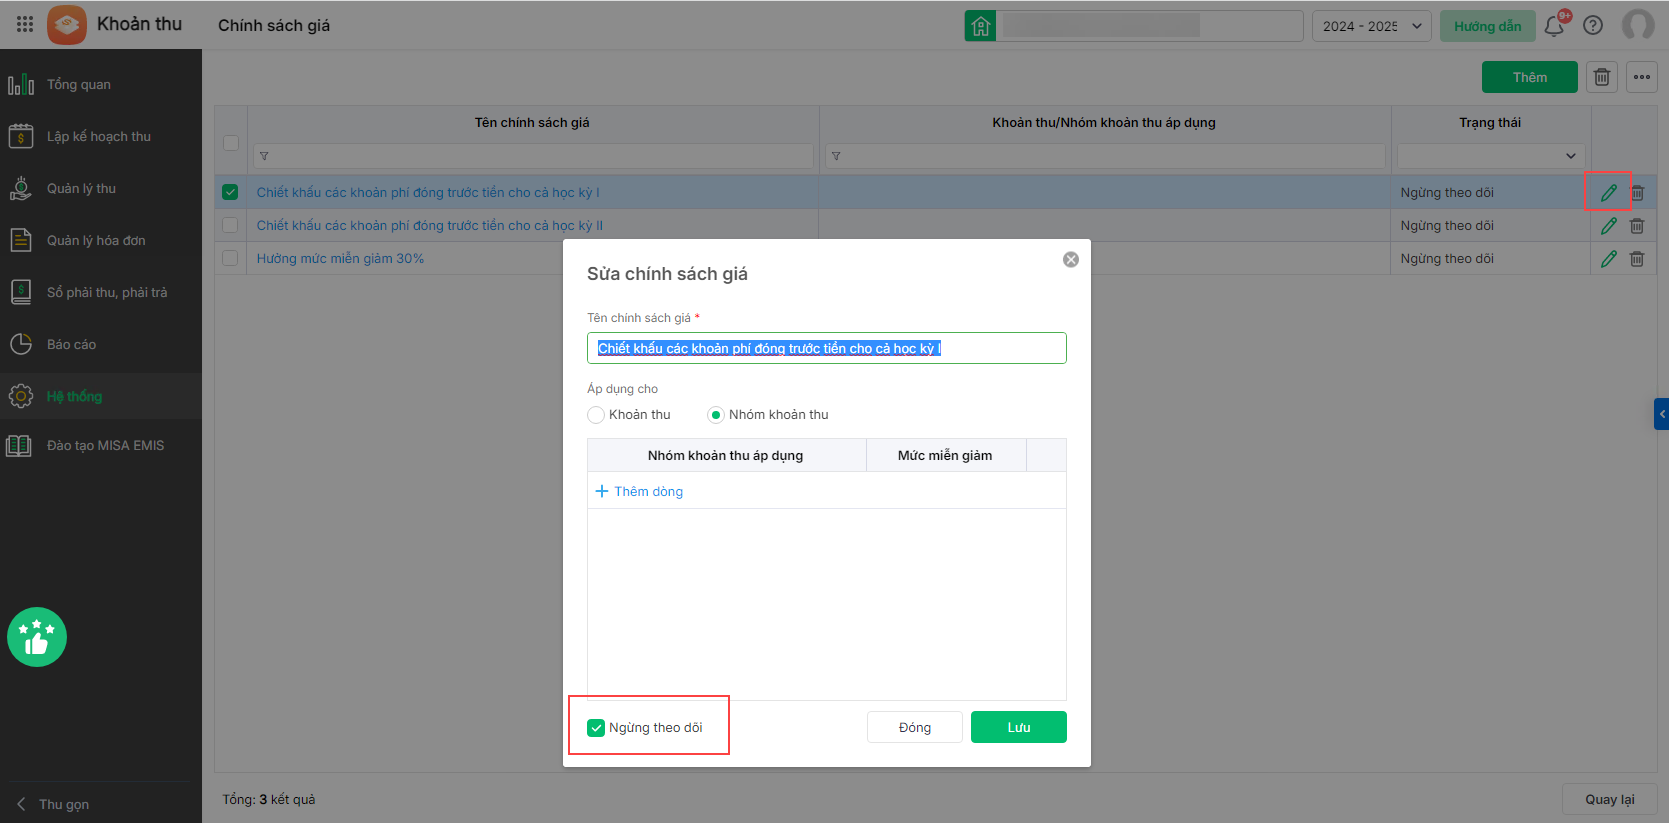Image resolution: width=1669 pixels, height=823 pixels.
Task: Expand the Trạng thái filter dropdown
Action: click(1490, 156)
